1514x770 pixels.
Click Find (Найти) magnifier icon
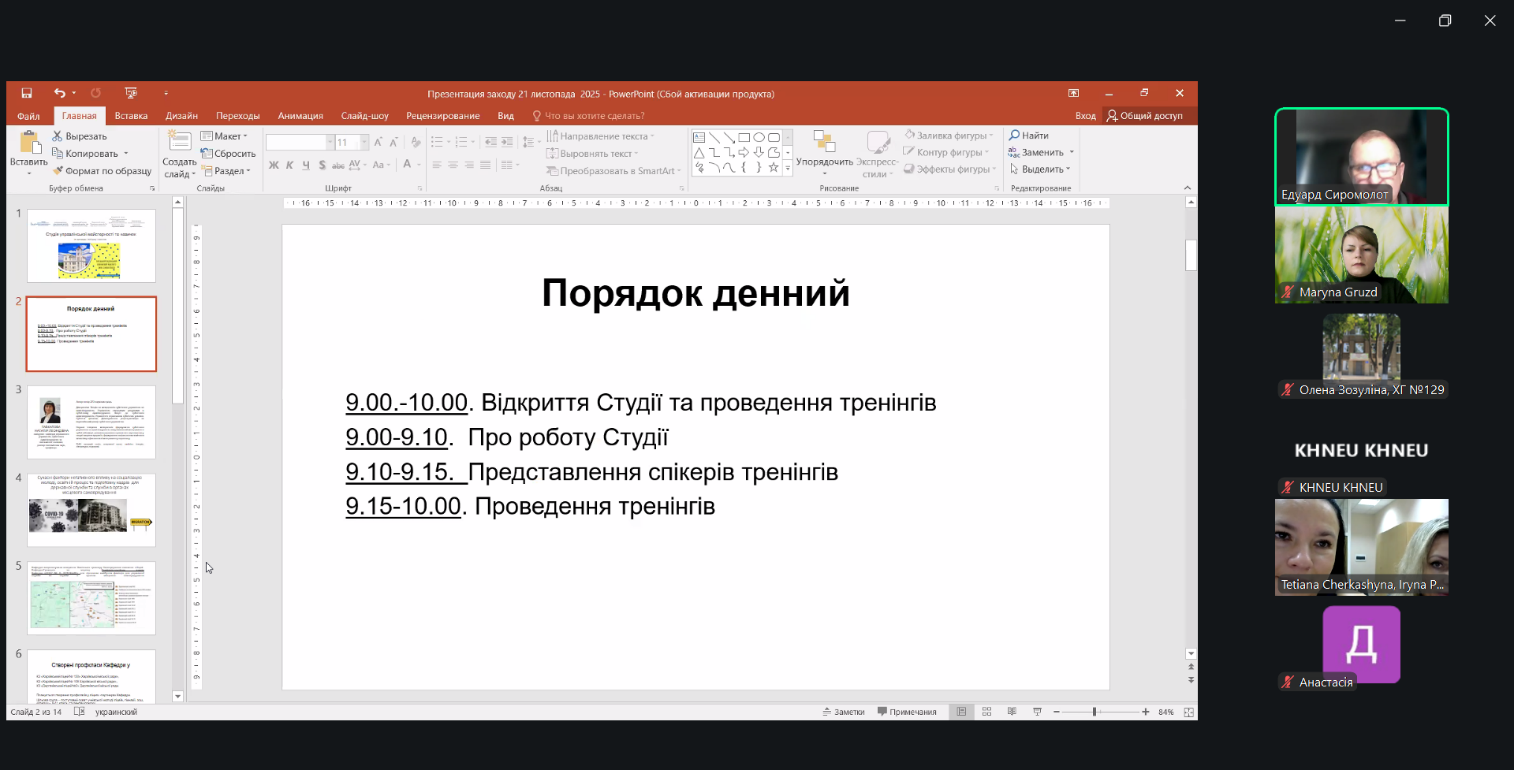pyautogui.click(x=1014, y=136)
